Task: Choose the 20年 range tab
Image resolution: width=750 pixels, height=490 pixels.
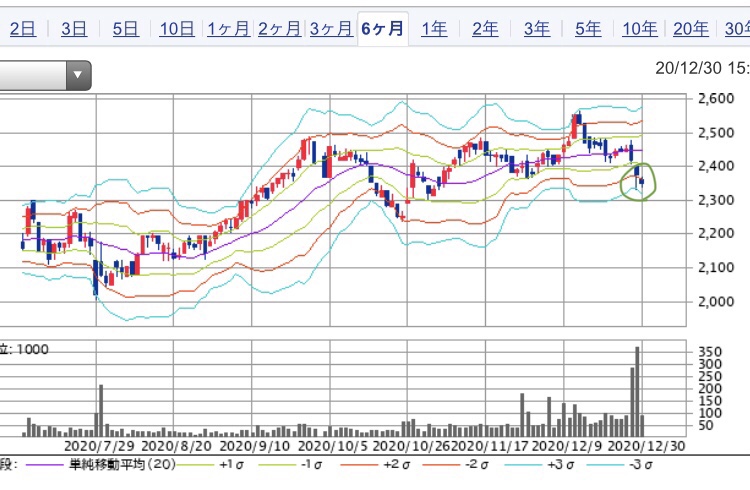Action: (x=691, y=28)
